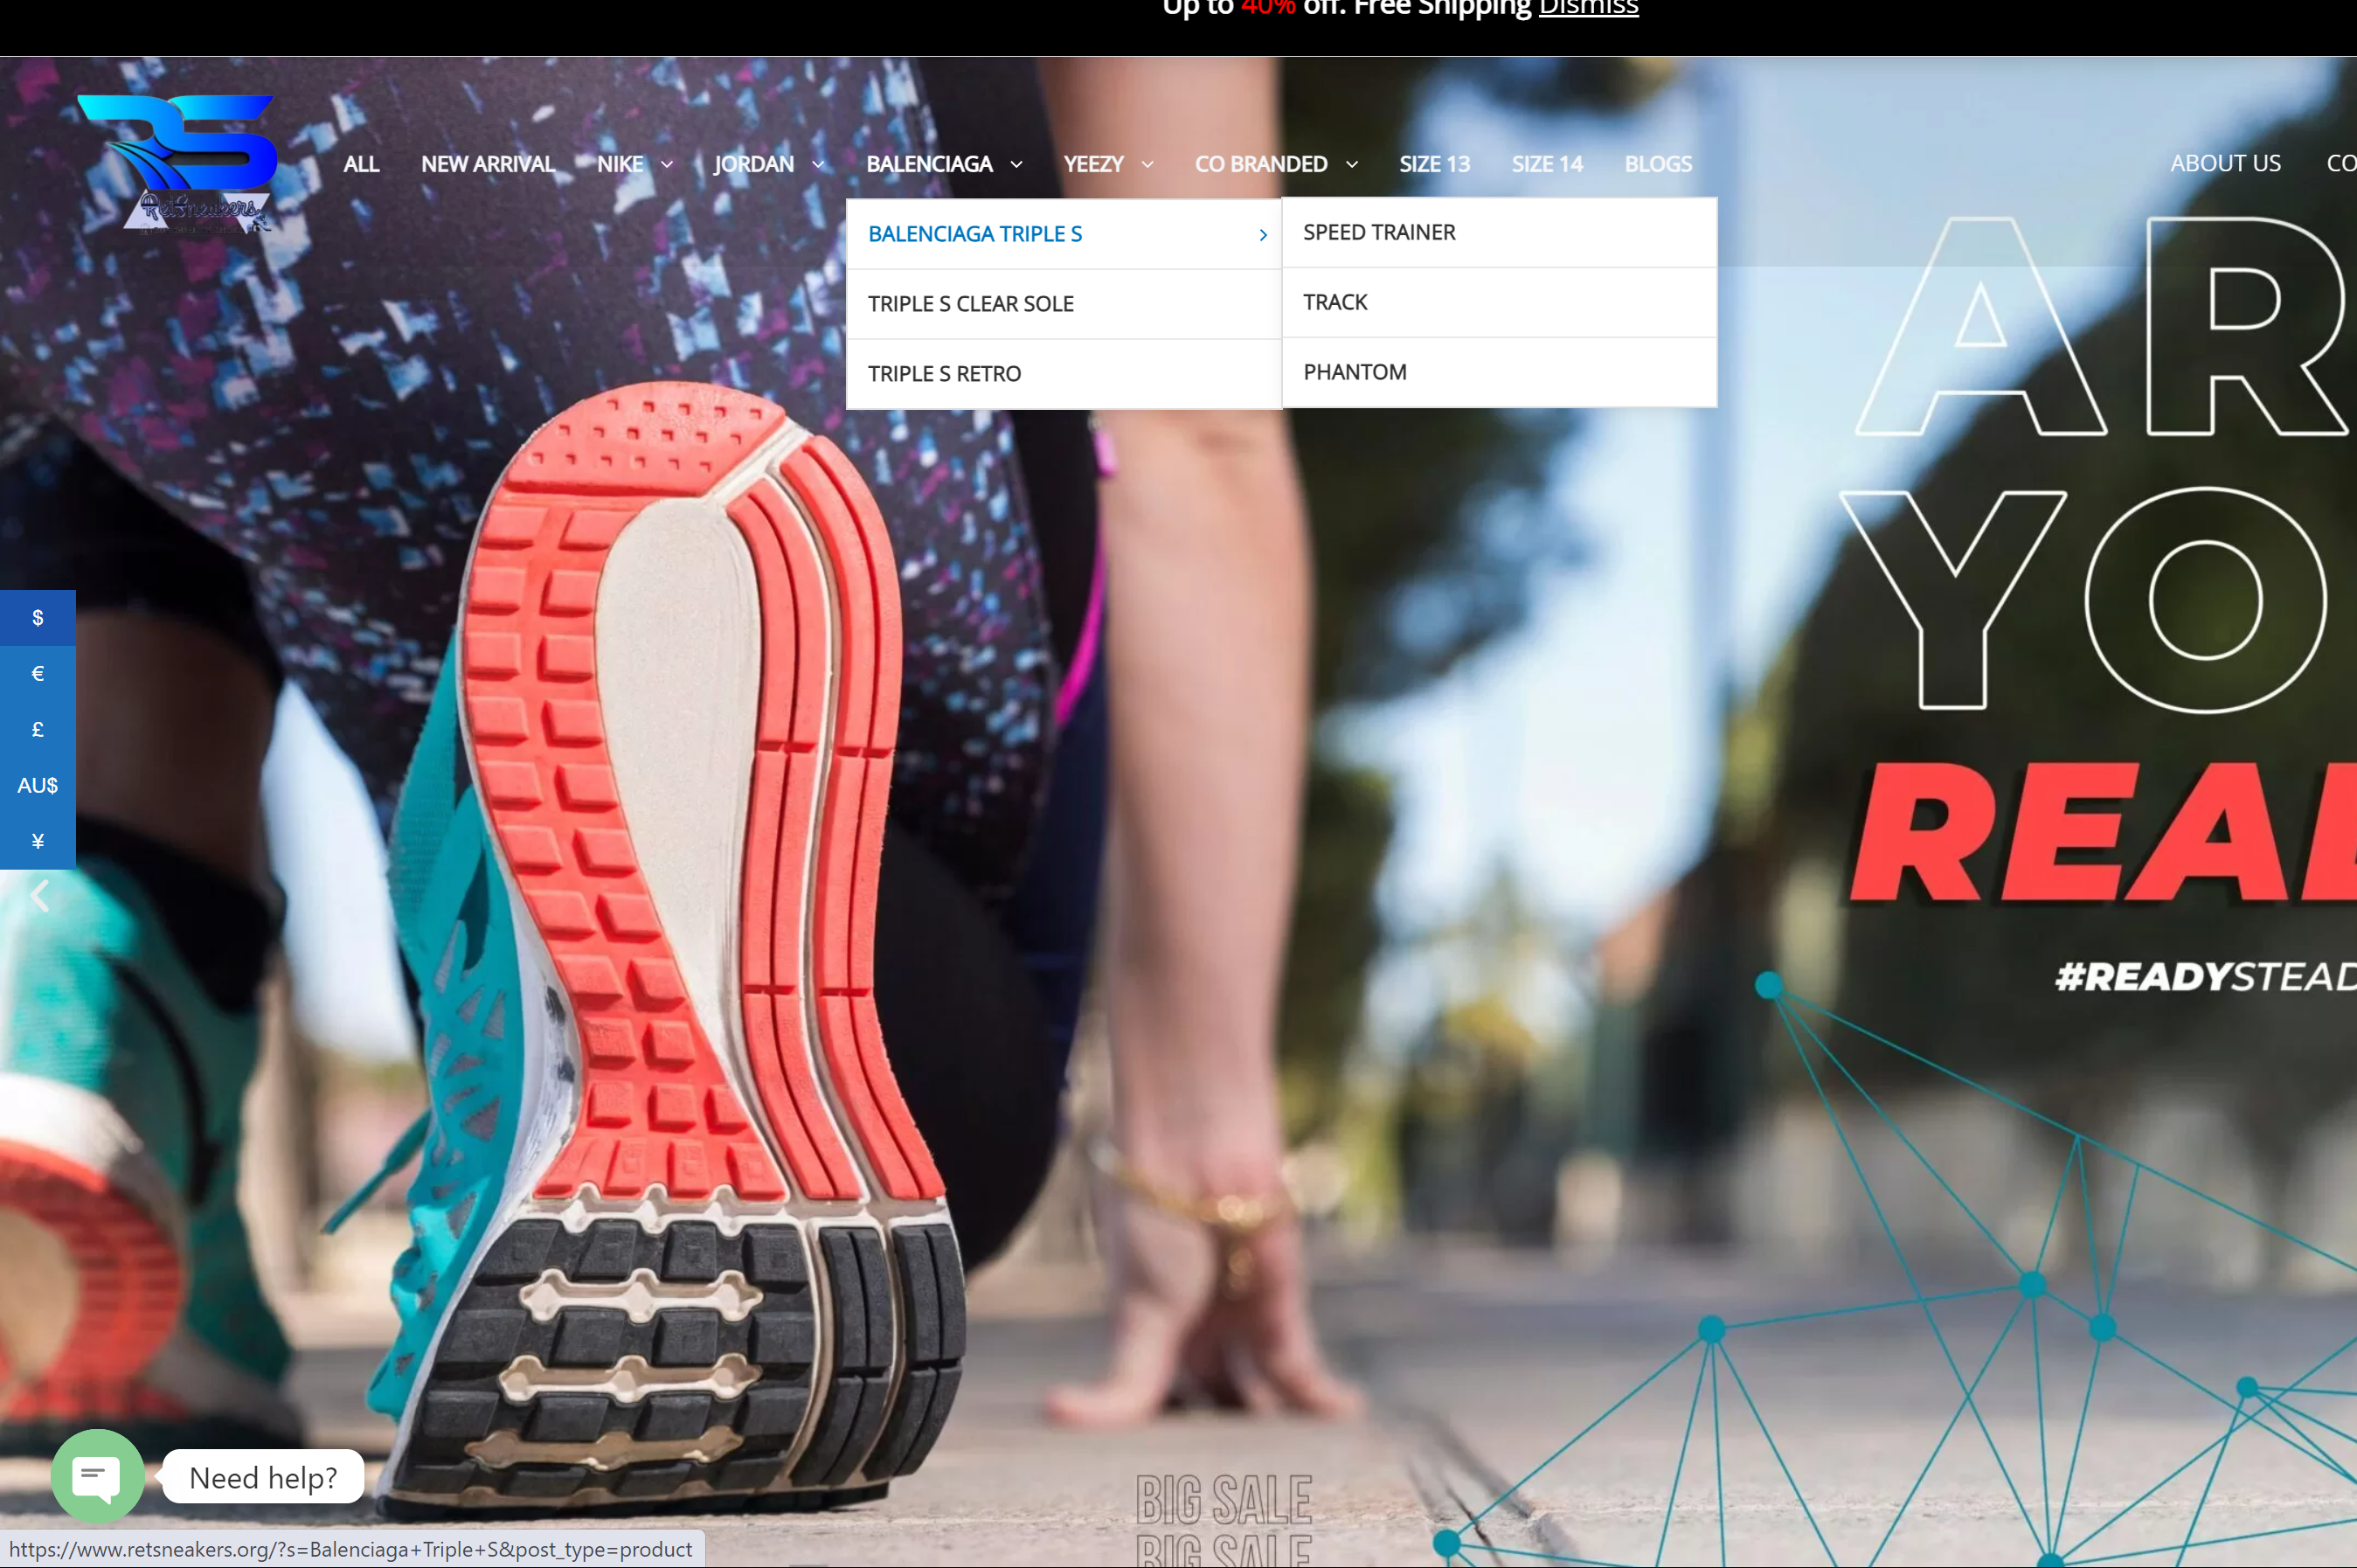Expand Balenciaga Triple S submenu chevron
This screenshot has height=1568, width=2357.
tap(1263, 234)
